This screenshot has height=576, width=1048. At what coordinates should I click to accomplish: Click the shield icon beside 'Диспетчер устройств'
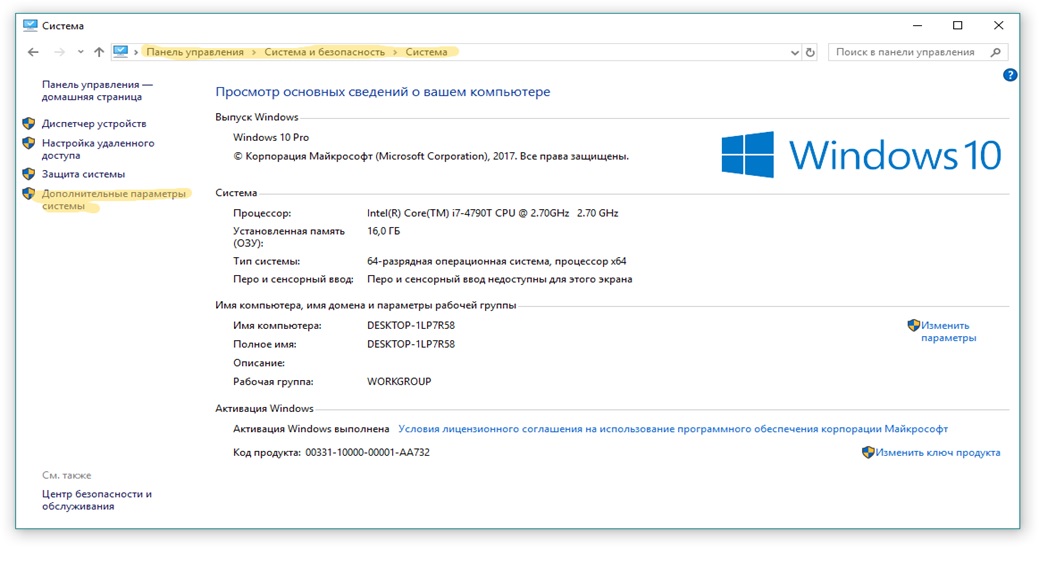29,124
